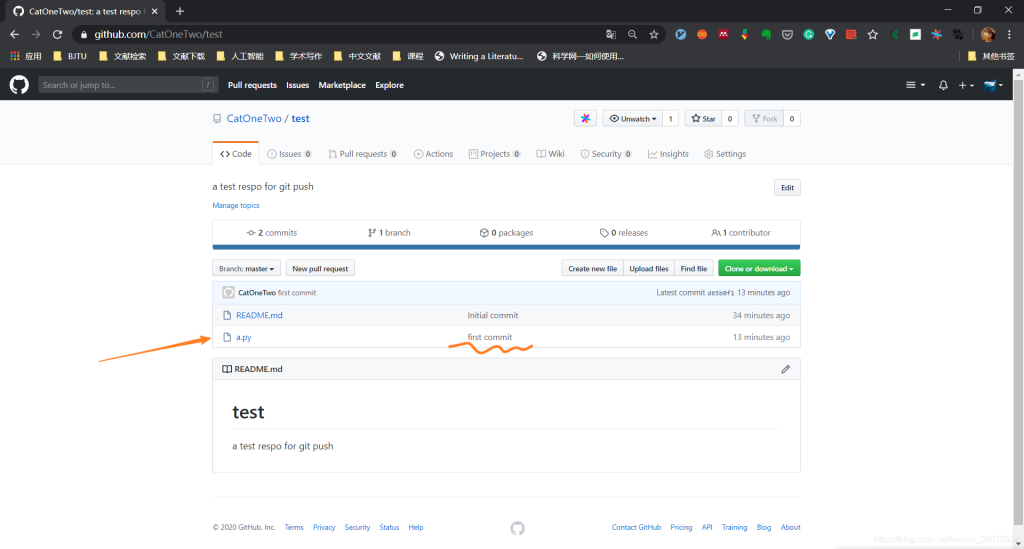Open the Wiki tab
Viewport: 1024px width, 549px height.
551,154
